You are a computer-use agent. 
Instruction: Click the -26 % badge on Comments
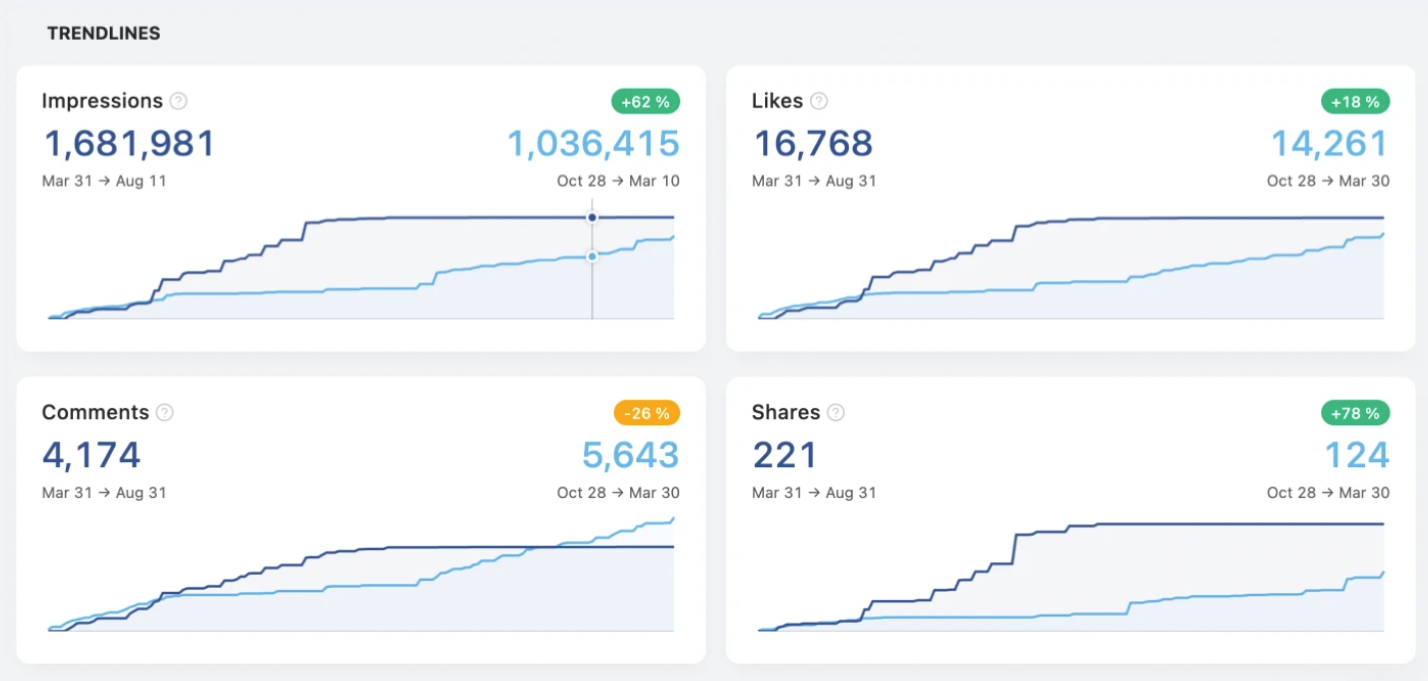(x=646, y=412)
